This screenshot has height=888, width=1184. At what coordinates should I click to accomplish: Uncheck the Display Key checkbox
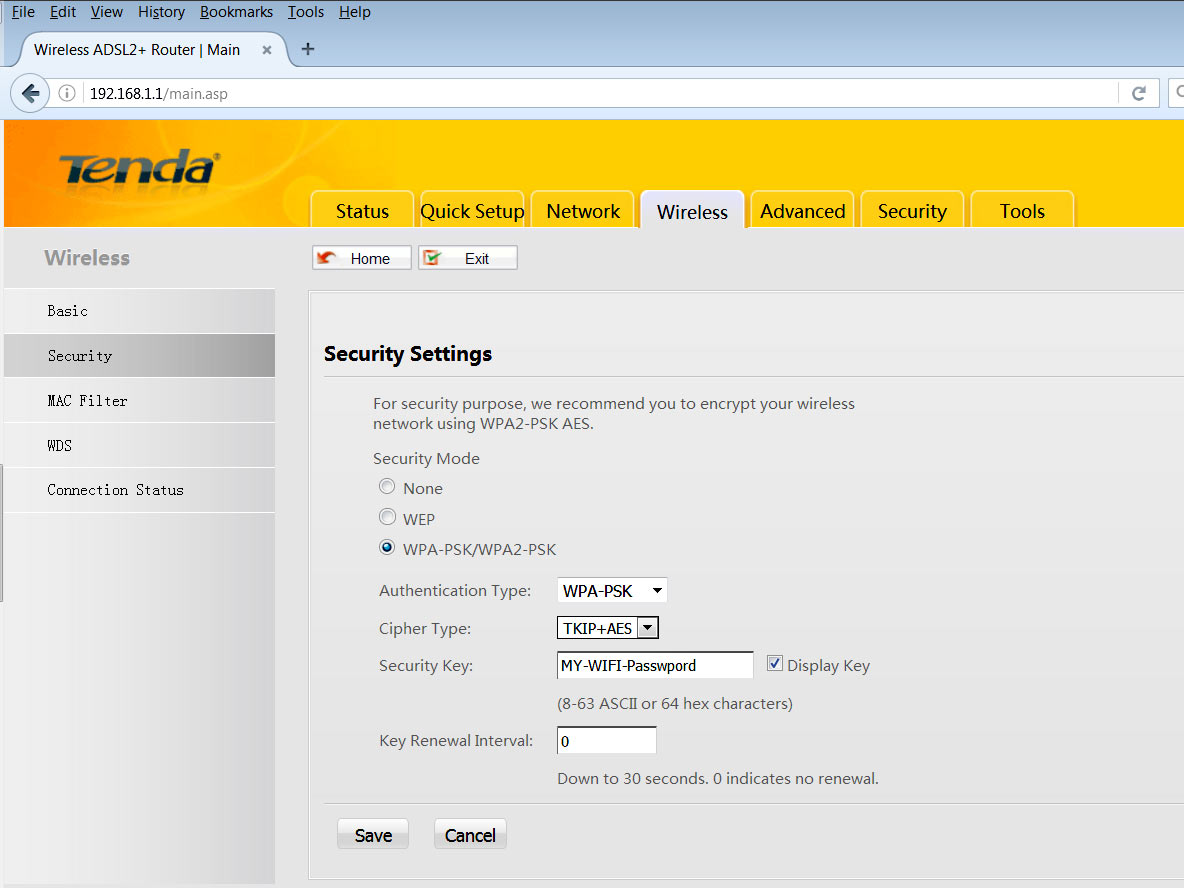[x=774, y=661]
